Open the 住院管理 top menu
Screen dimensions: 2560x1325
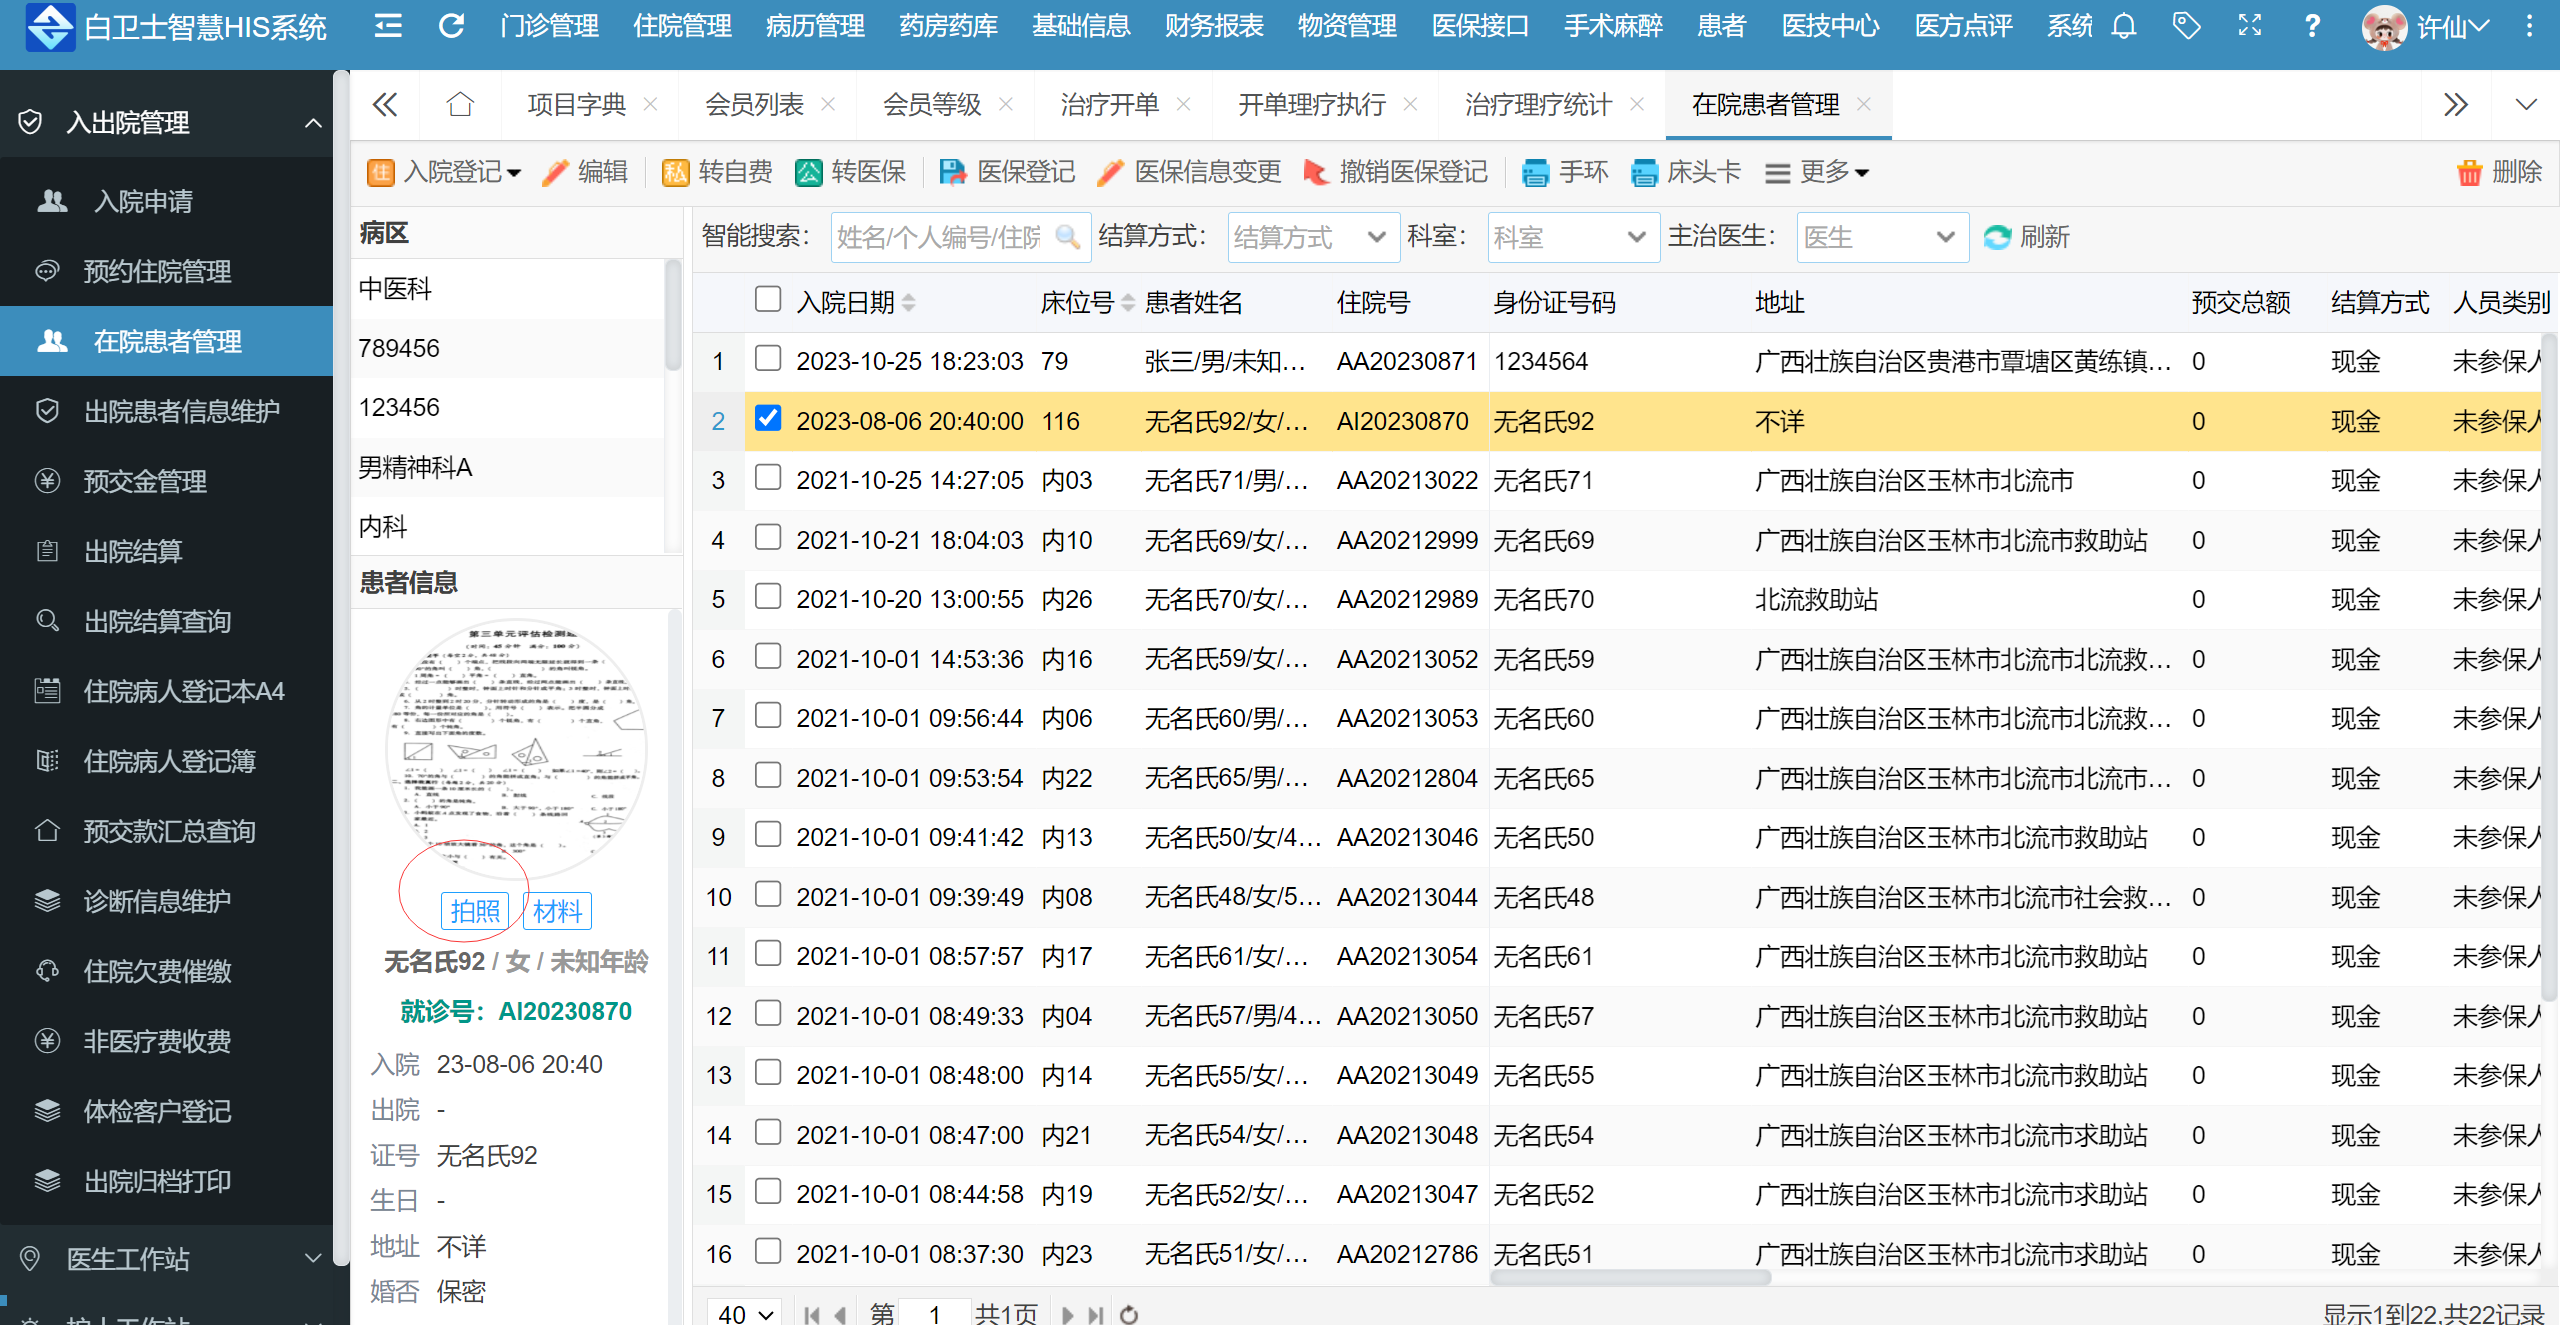[682, 26]
